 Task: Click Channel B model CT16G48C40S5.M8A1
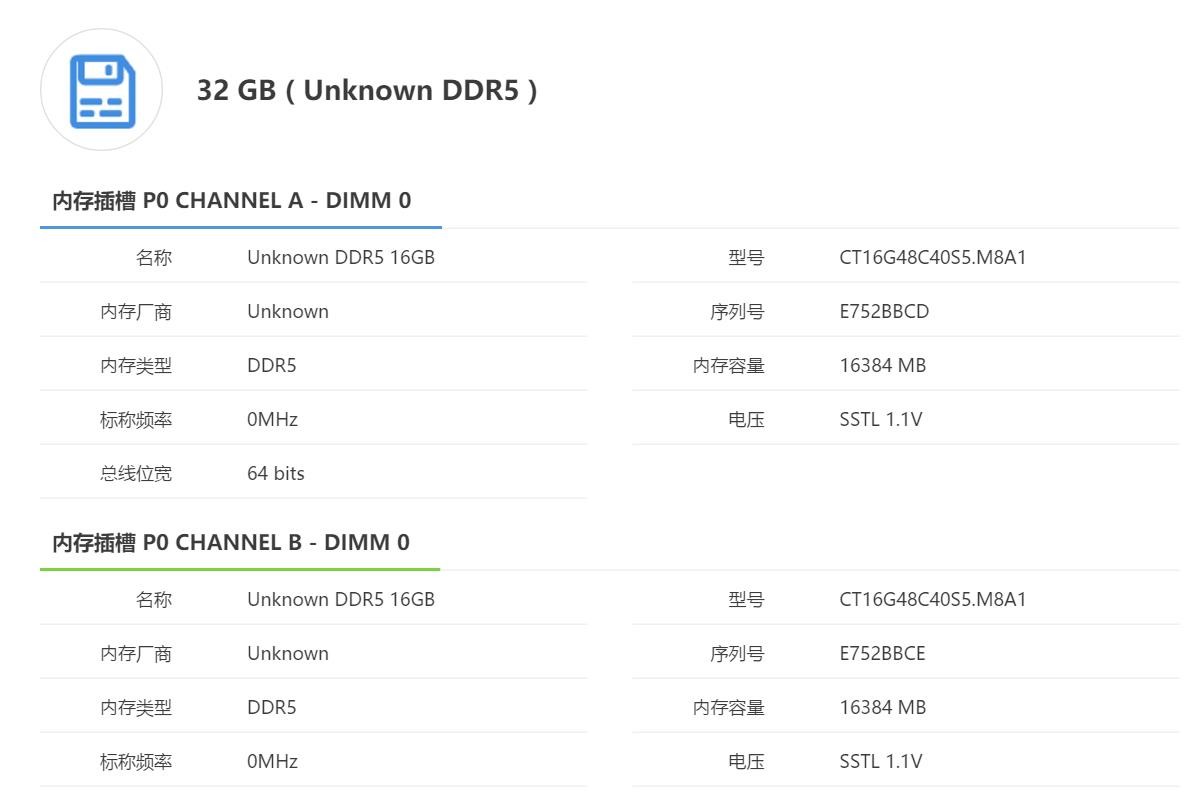(x=932, y=599)
